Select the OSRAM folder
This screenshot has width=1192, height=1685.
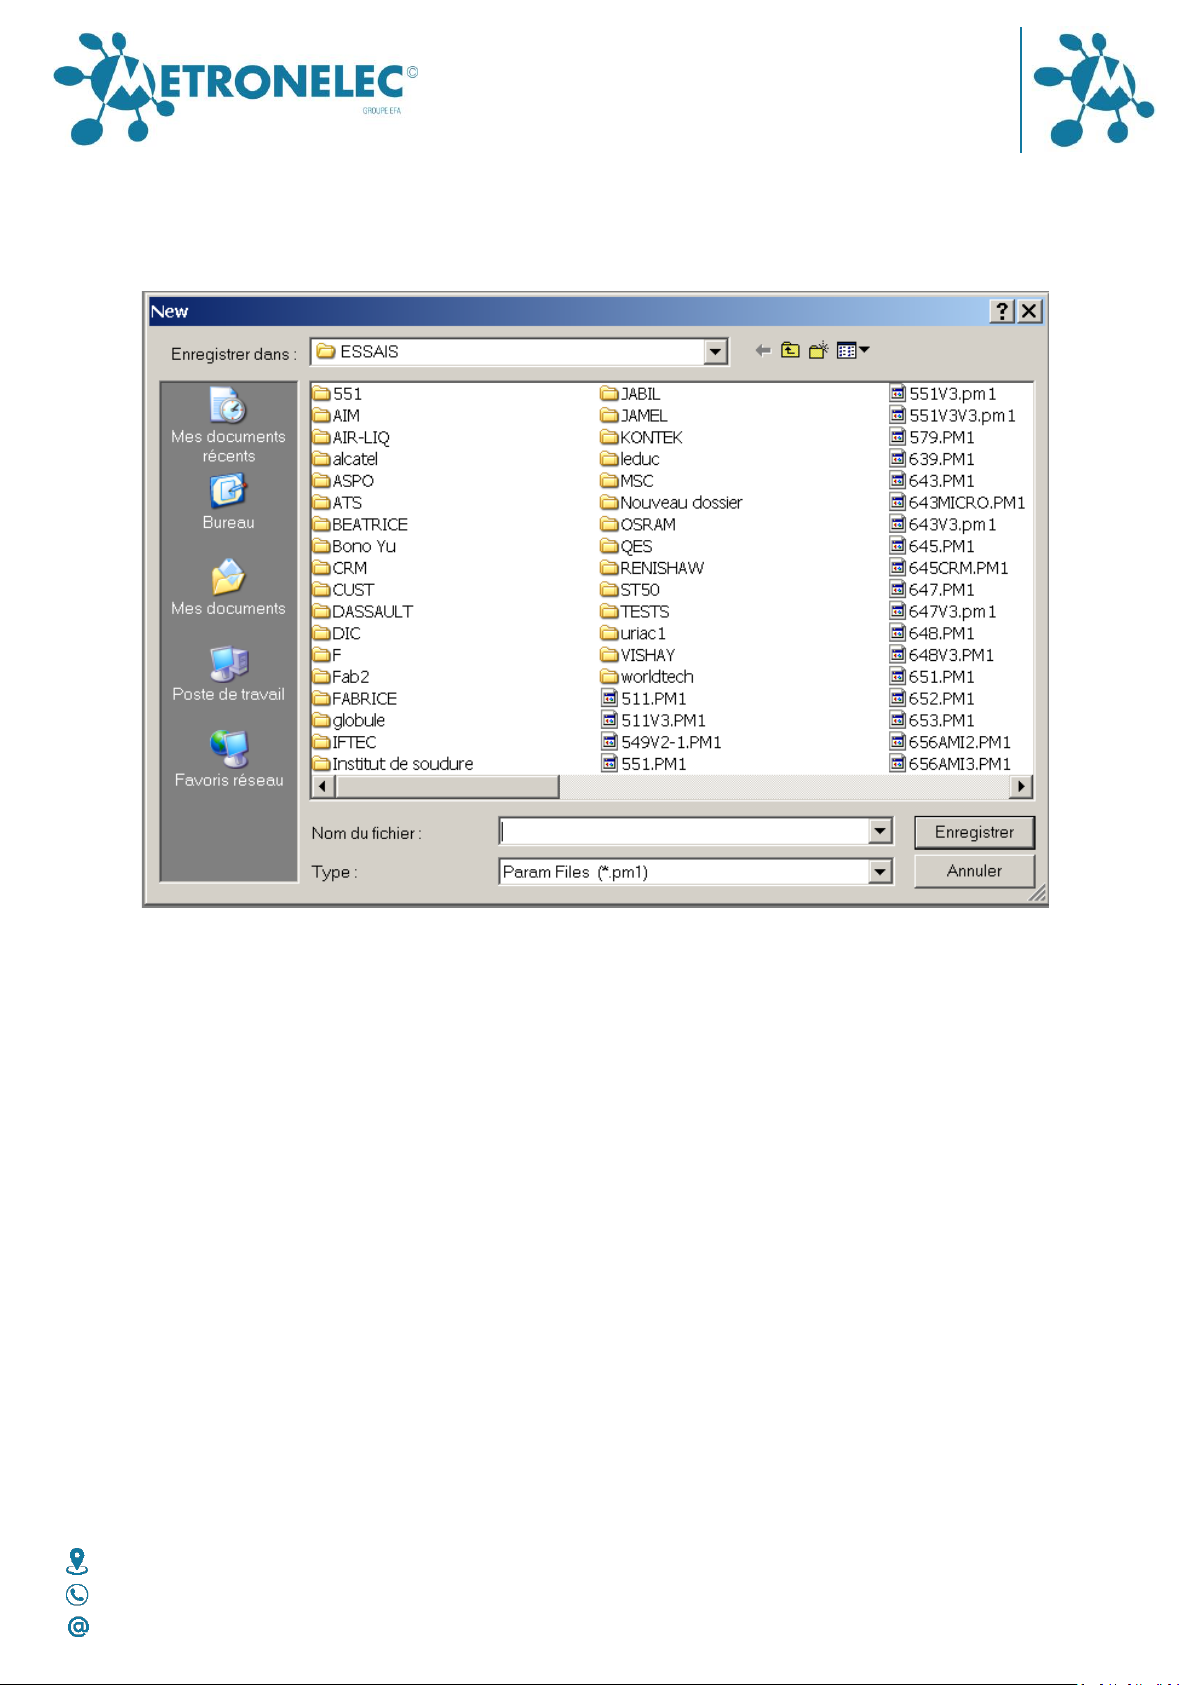[638, 525]
